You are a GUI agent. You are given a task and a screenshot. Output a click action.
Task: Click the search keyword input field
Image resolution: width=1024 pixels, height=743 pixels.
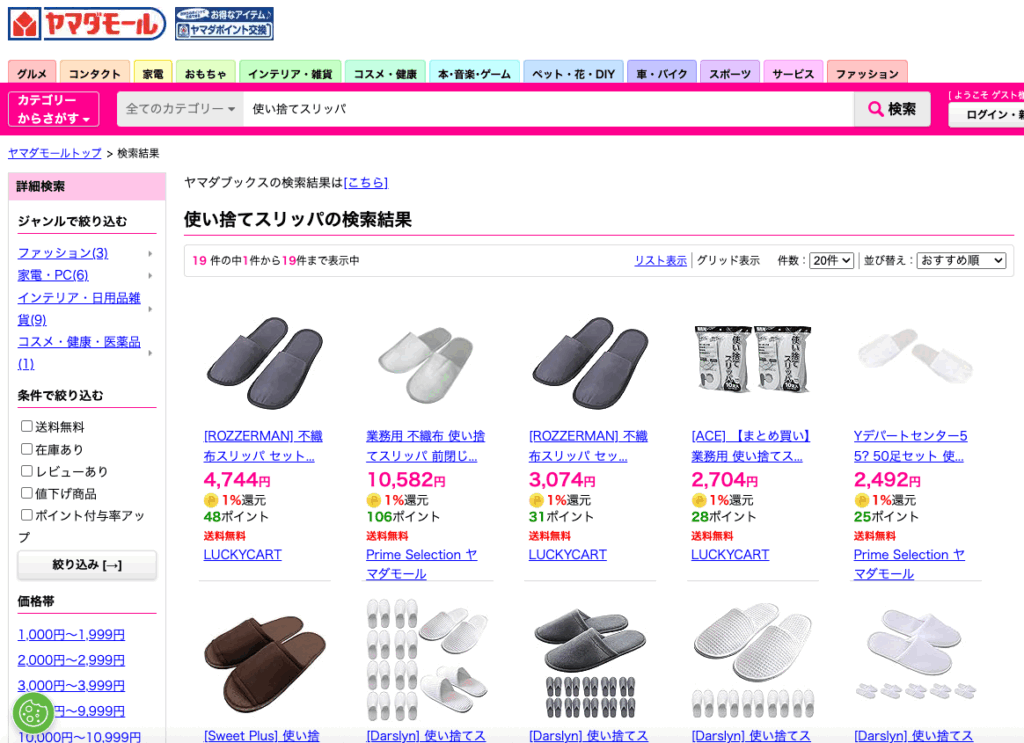[x=549, y=109]
